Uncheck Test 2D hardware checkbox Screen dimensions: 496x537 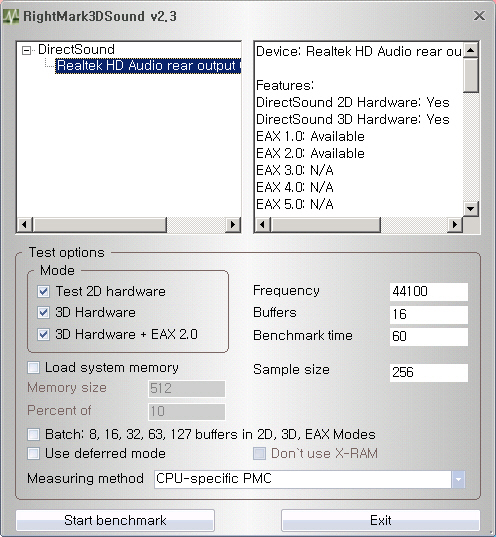click(44, 291)
